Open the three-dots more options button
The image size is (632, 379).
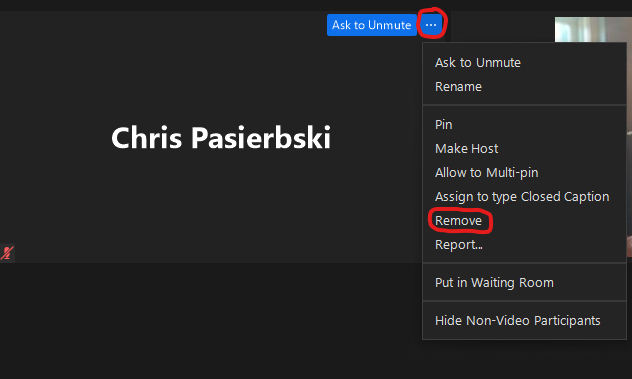[x=431, y=25]
